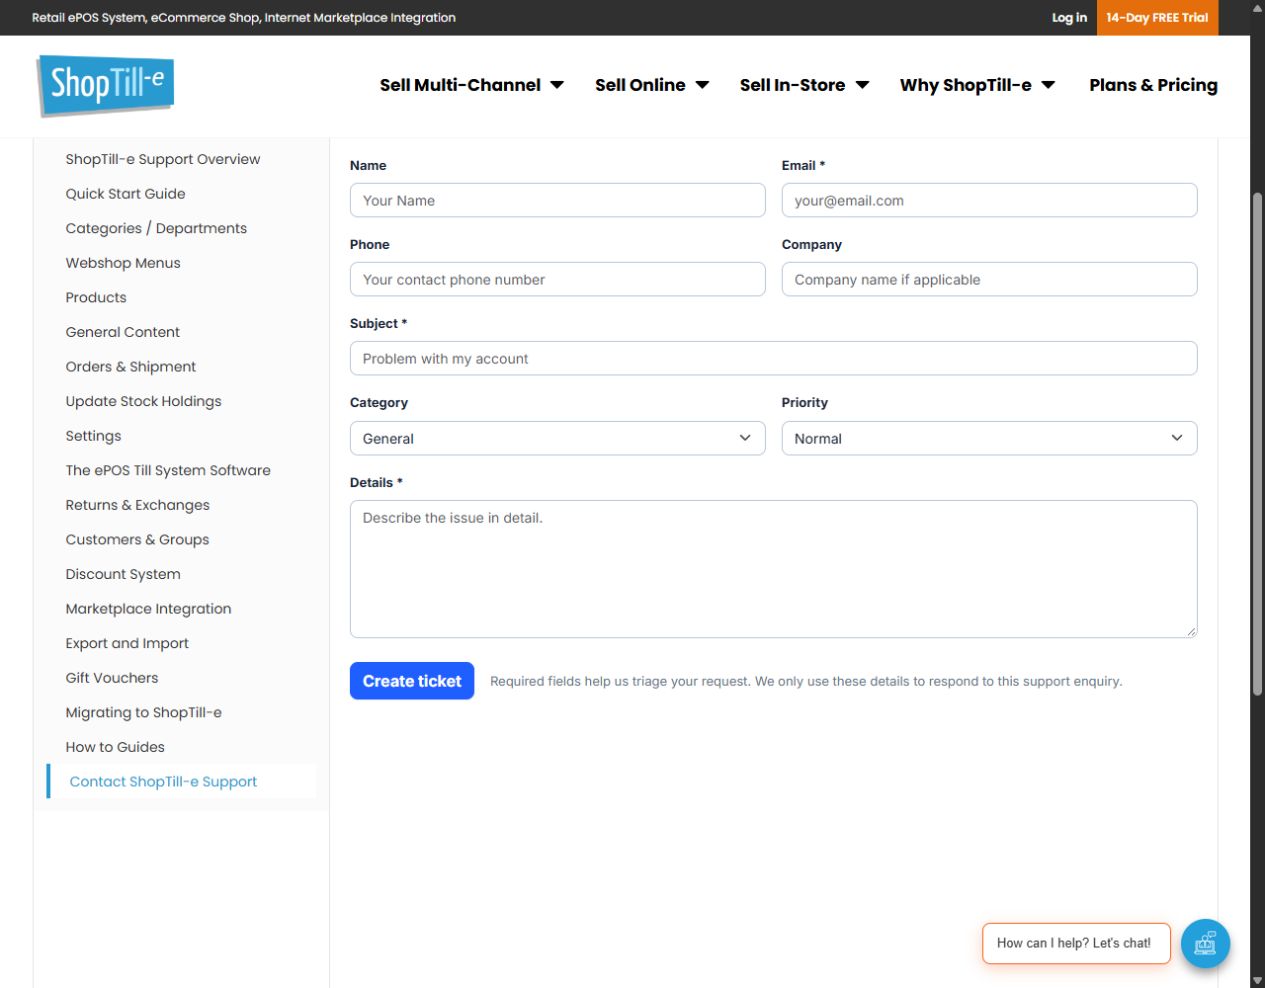The height and width of the screenshot is (988, 1265).
Task: Open ShopTill-e Support Overview in sidebar
Action: [162, 159]
